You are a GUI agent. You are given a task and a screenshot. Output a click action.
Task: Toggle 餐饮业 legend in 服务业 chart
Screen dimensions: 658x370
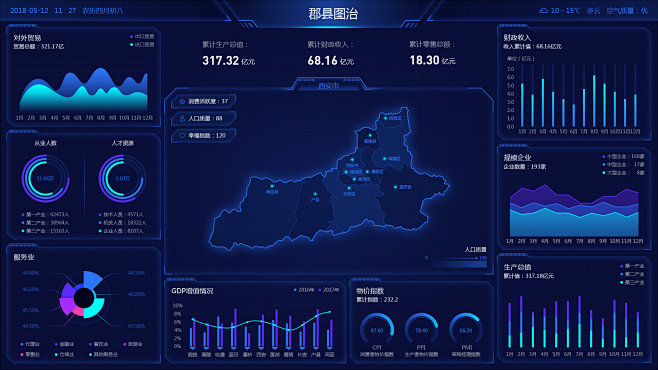tap(99, 344)
